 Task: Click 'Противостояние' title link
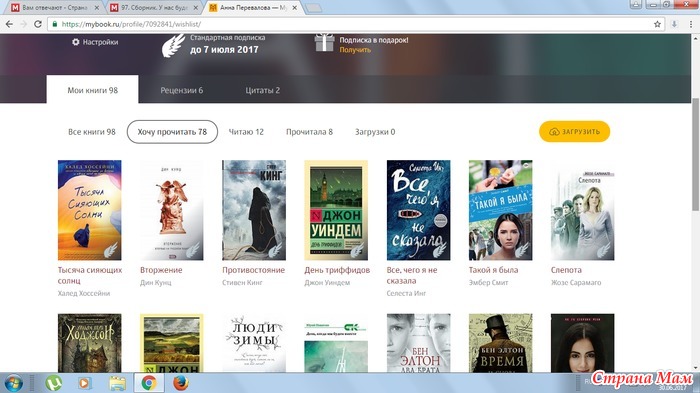click(x=254, y=270)
